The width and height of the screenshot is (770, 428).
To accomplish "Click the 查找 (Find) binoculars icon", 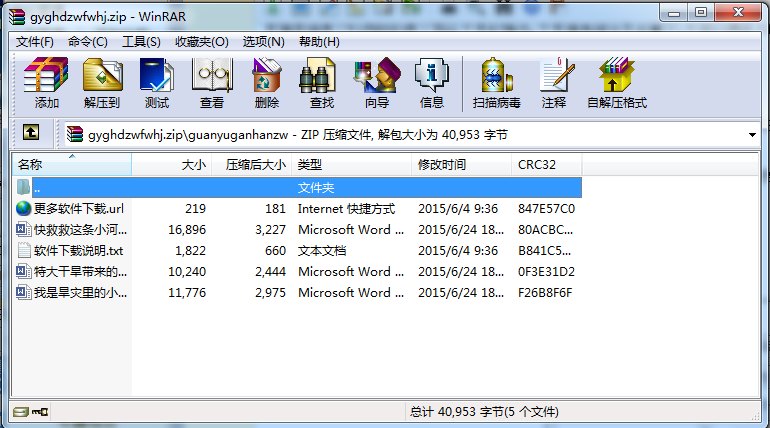I will coord(317,75).
